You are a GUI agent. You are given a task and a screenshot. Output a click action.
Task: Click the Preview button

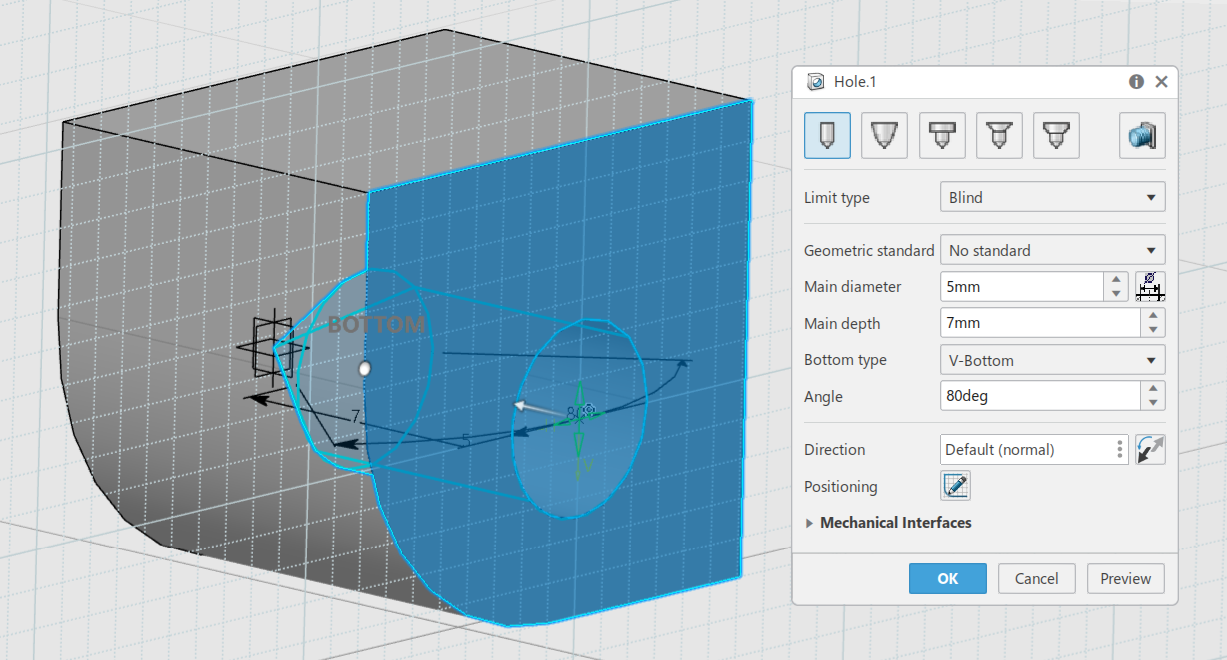[x=1126, y=578]
